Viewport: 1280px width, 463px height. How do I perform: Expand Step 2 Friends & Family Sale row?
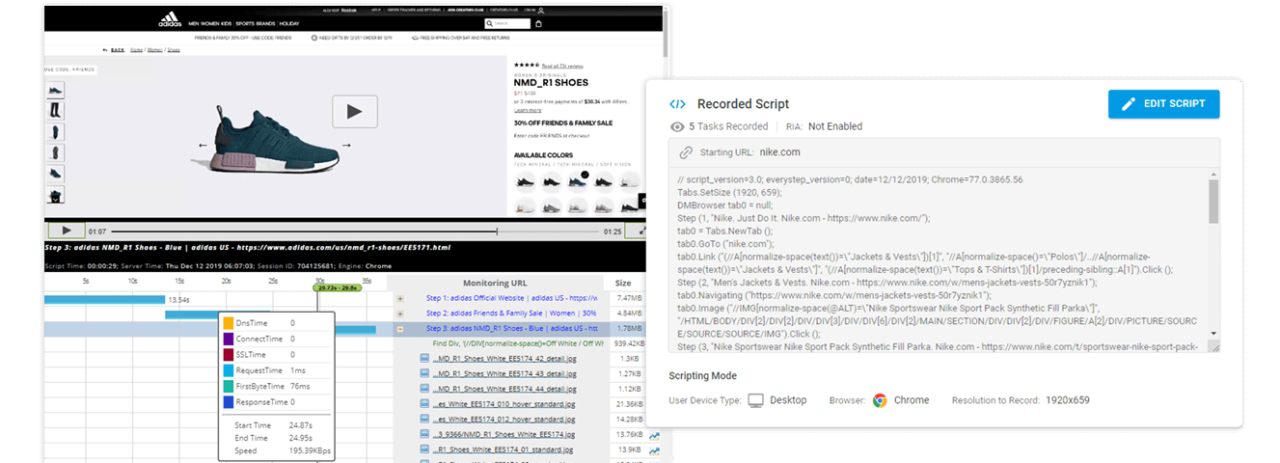pos(400,313)
